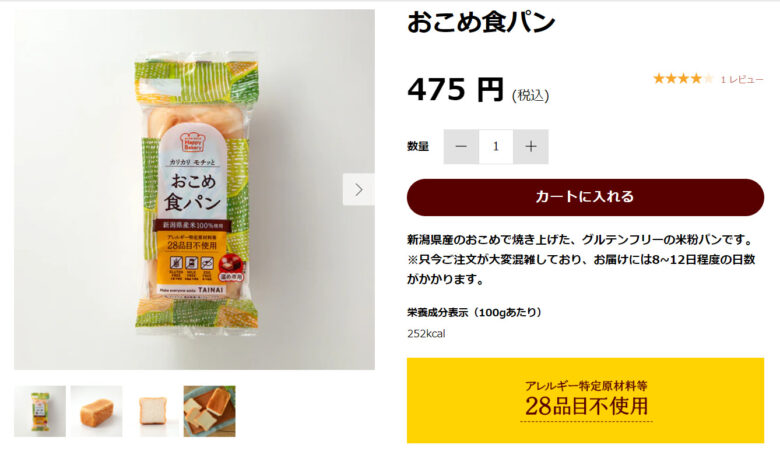
Task: Open the 1 レビュー review link
Action: pos(742,80)
